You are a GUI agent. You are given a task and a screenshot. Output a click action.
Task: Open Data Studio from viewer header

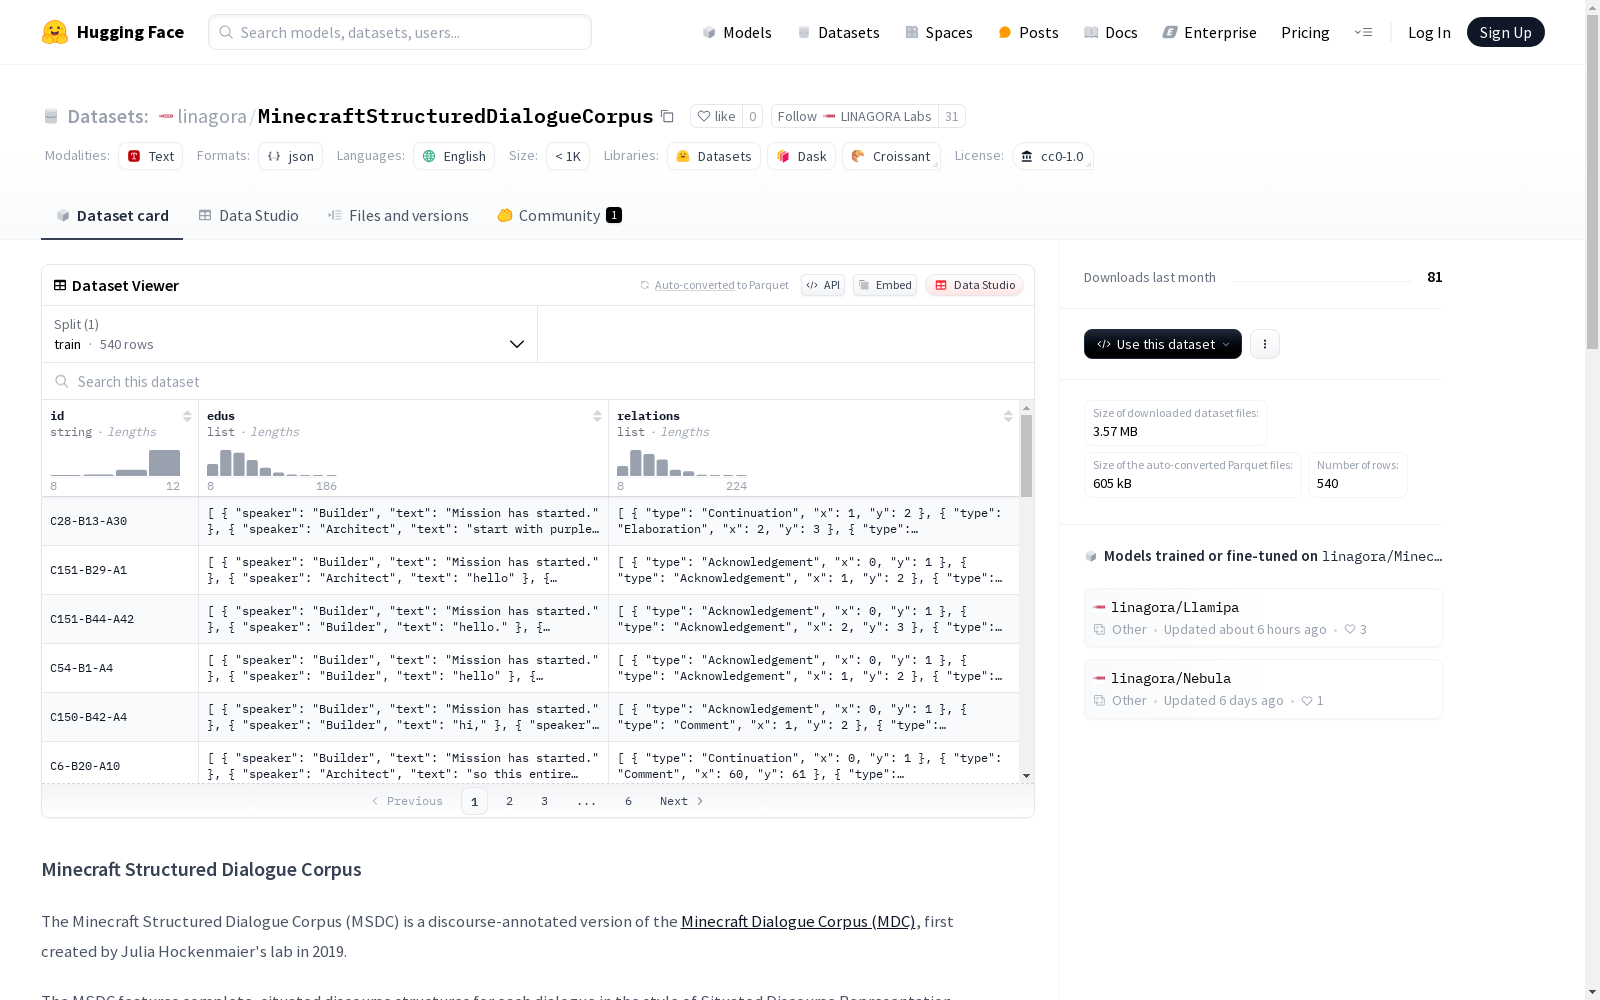point(974,285)
